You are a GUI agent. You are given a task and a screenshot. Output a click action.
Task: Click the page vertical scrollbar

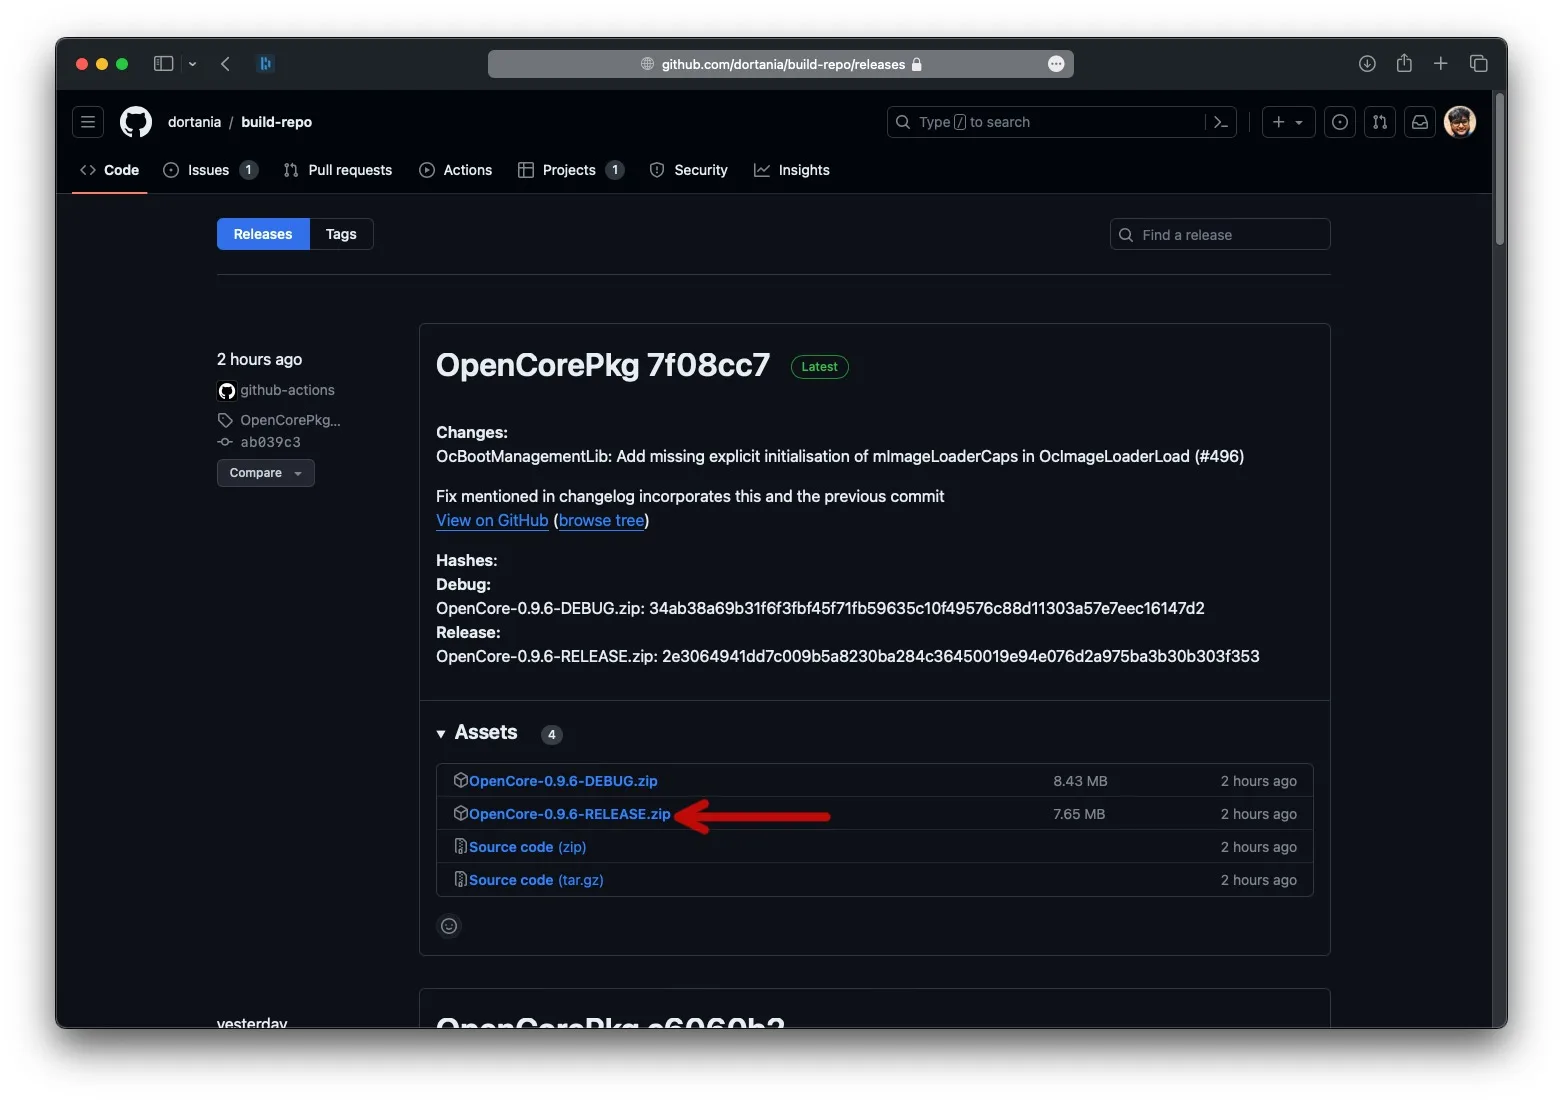click(1500, 170)
